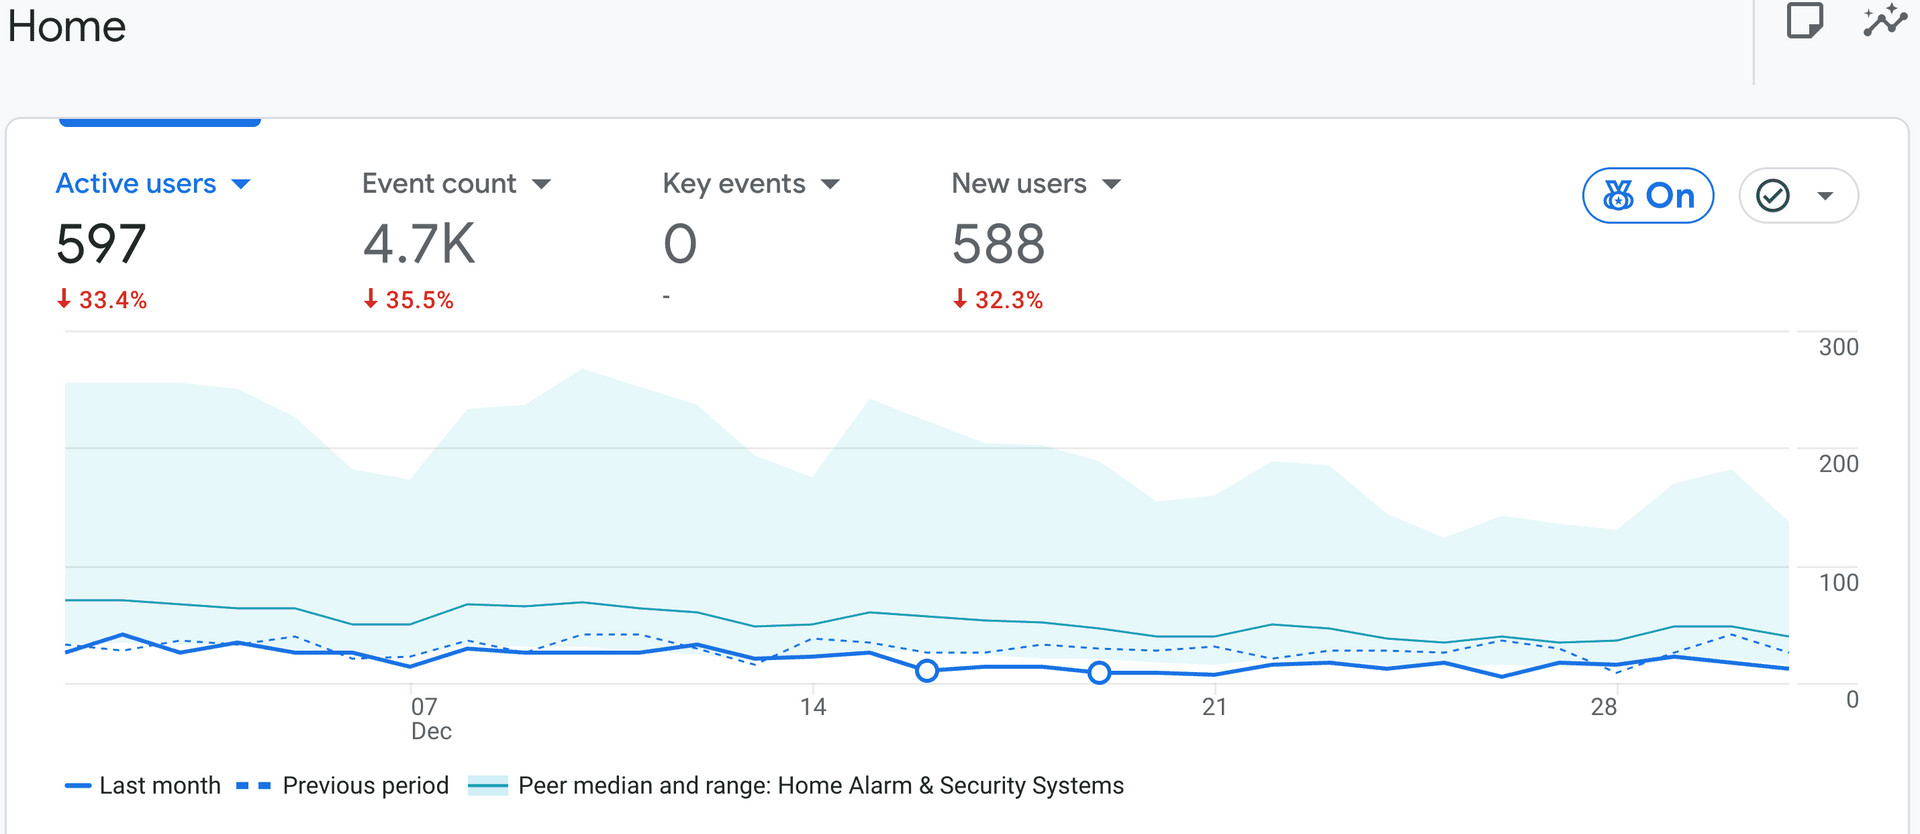The image size is (1920, 834).
Task: Click the second circle marker on chart line
Action: (x=1099, y=673)
